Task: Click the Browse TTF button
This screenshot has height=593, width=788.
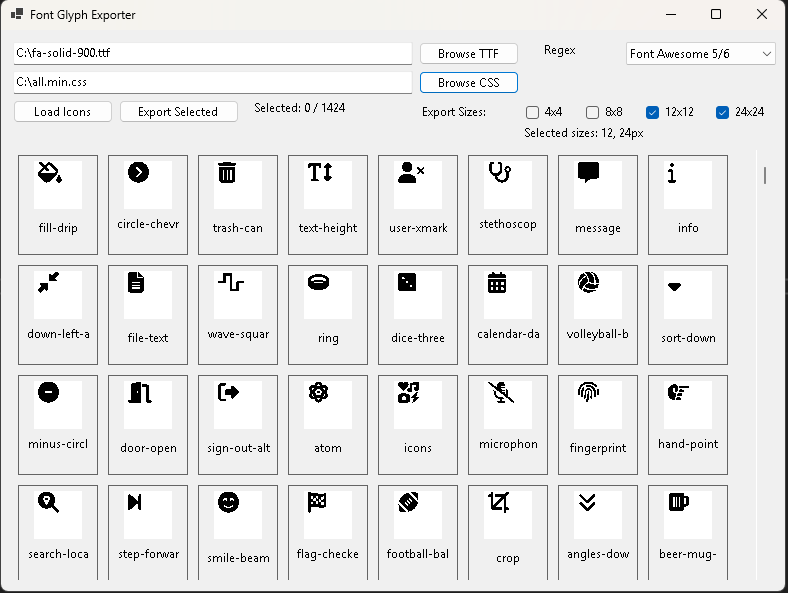Action: click(x=468, y=54)
